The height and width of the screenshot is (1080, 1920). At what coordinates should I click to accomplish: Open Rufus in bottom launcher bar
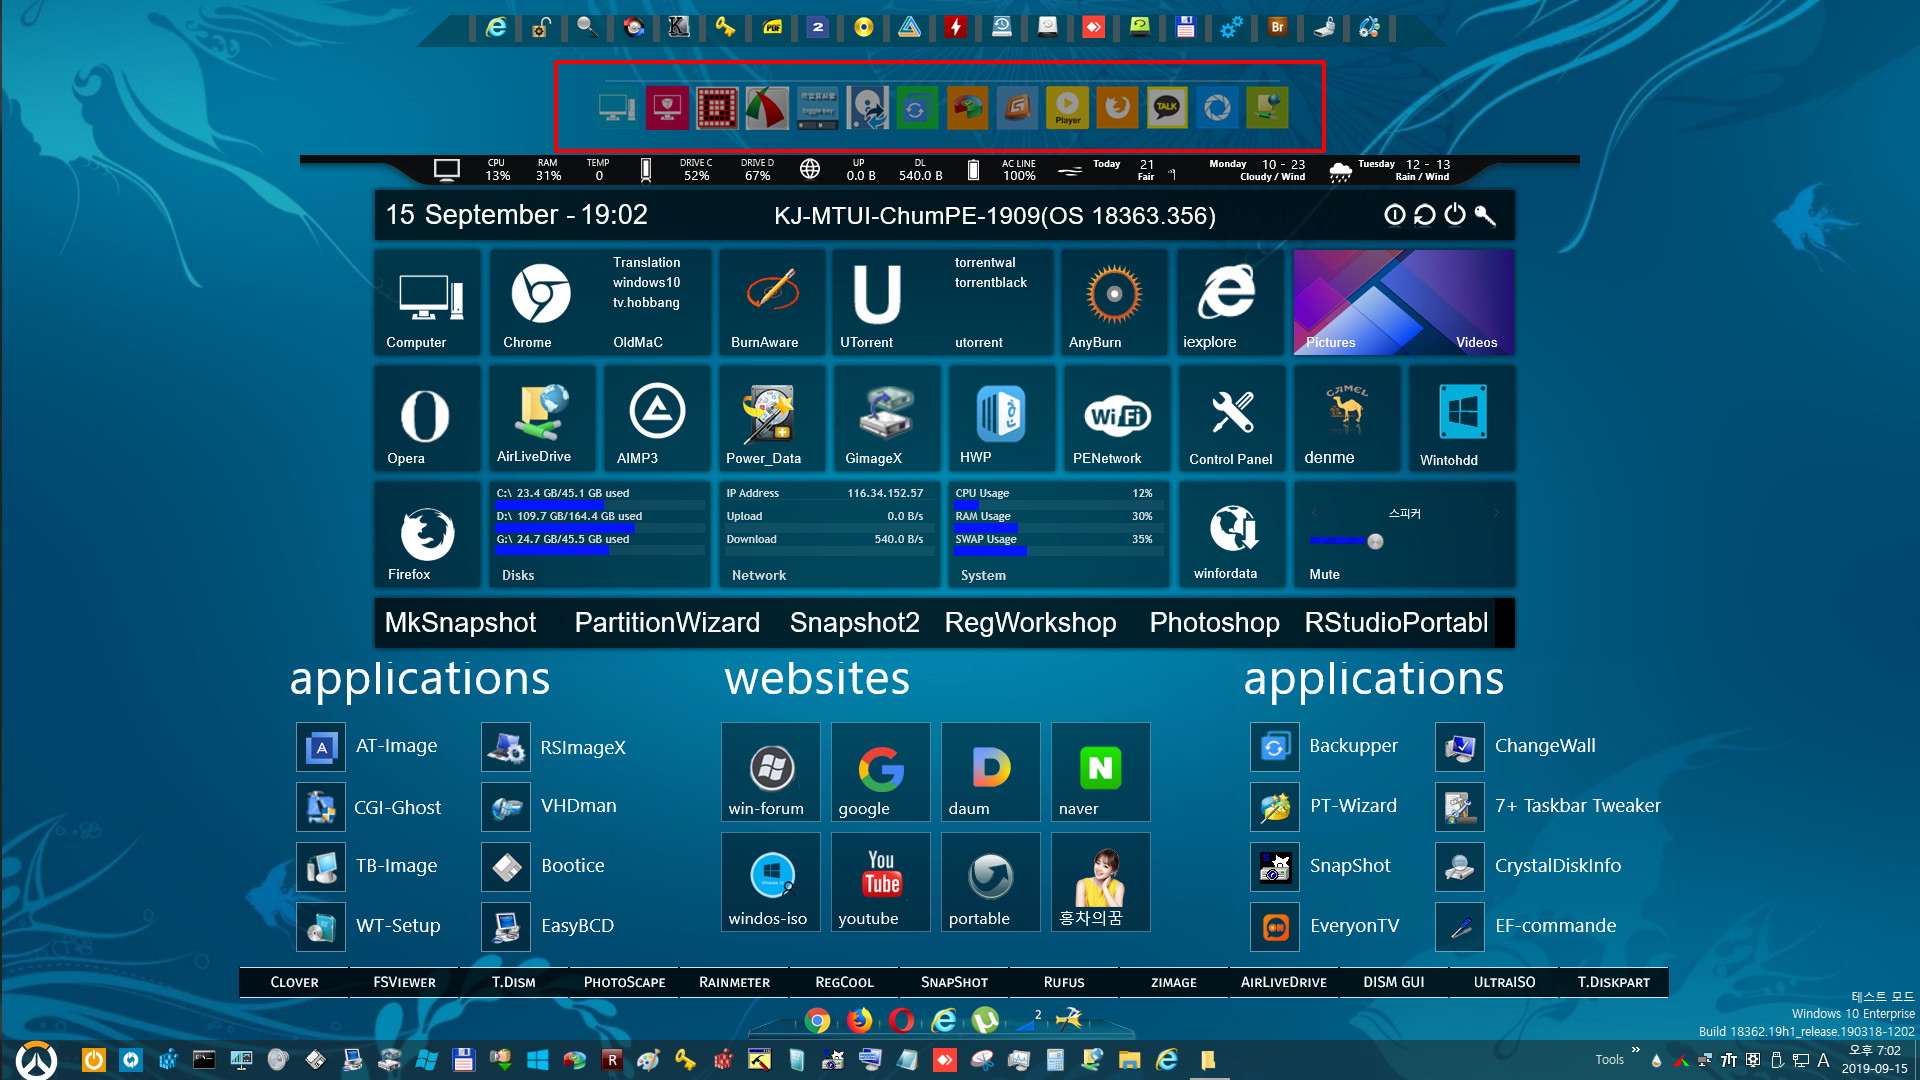click(1064, 982)
